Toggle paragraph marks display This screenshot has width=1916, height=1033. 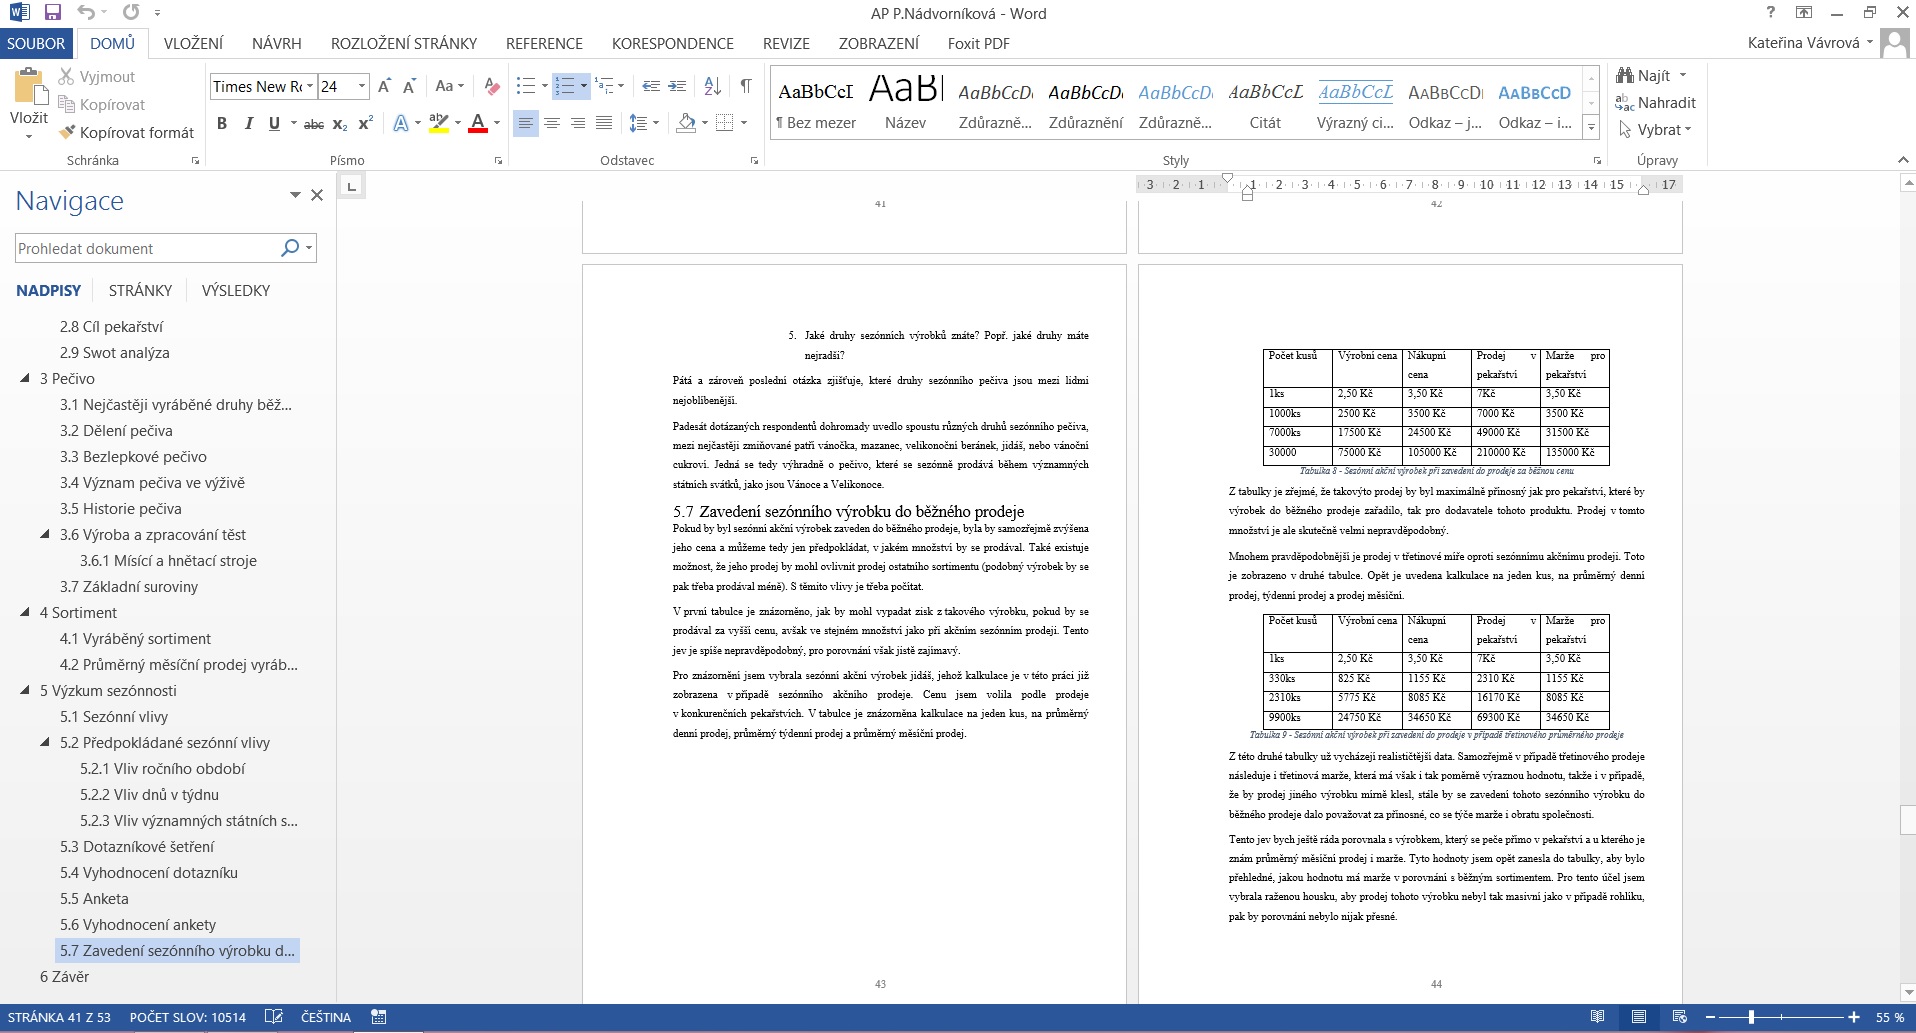click(746, 87)
